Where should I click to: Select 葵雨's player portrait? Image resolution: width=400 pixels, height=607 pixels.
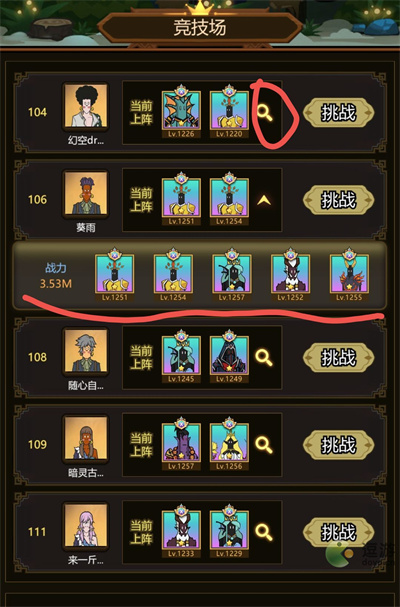tap(86, 194)
